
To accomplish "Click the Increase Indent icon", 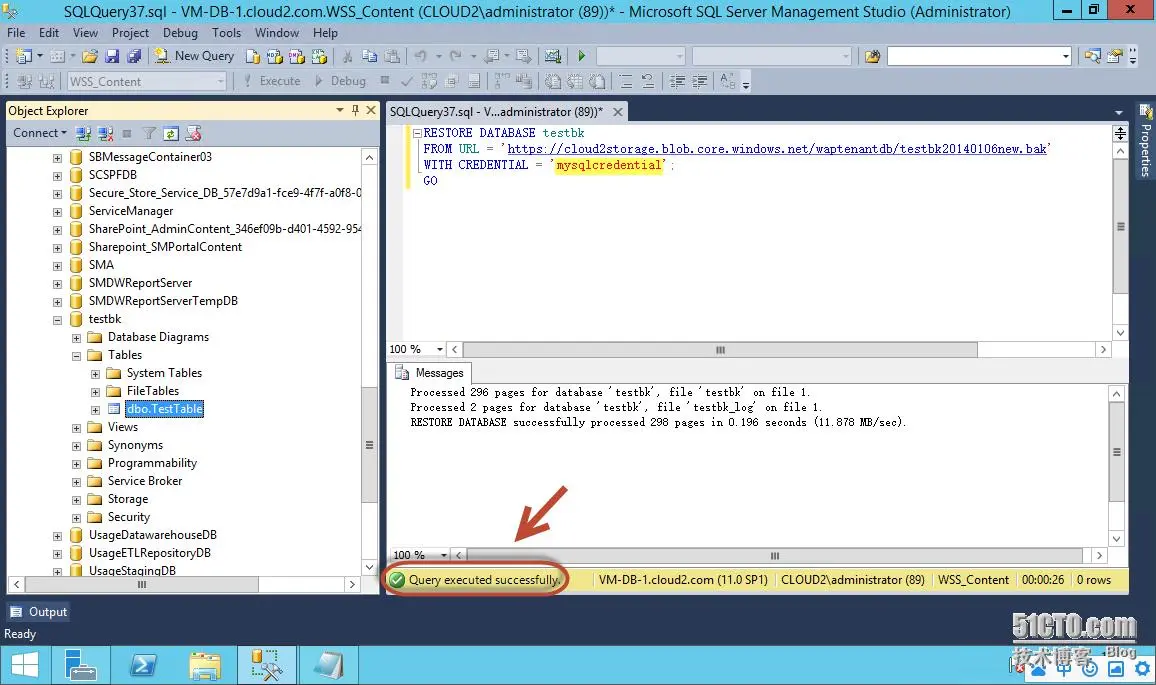I will tap(699, 81).
